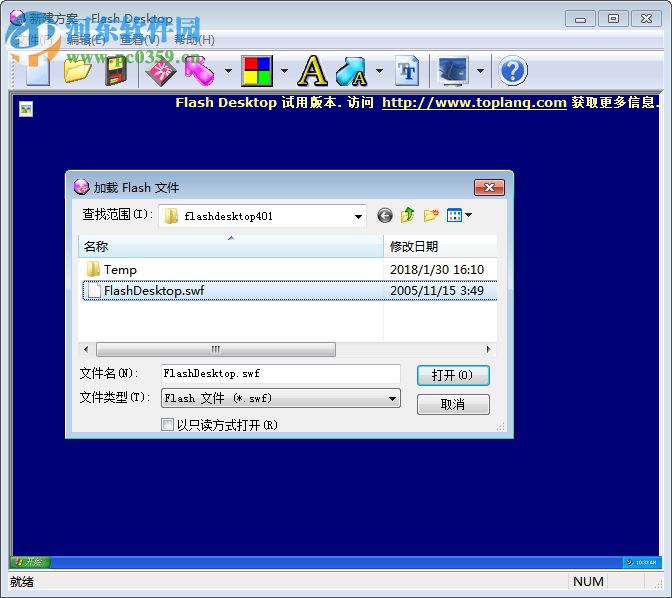Click the date 2005/11/15 3:49

click(437, 291)
